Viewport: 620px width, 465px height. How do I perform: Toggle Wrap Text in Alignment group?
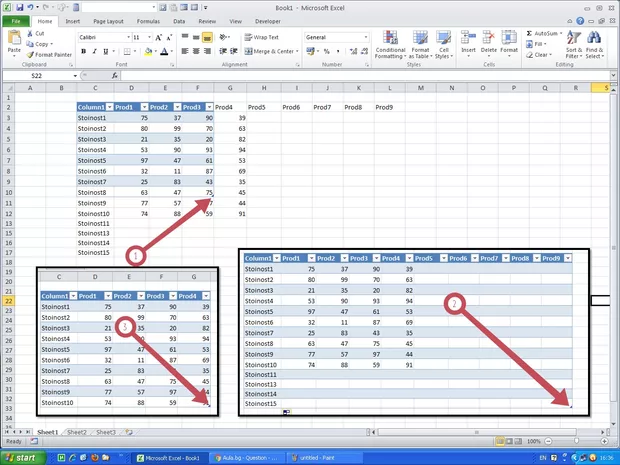coord(264,37)
